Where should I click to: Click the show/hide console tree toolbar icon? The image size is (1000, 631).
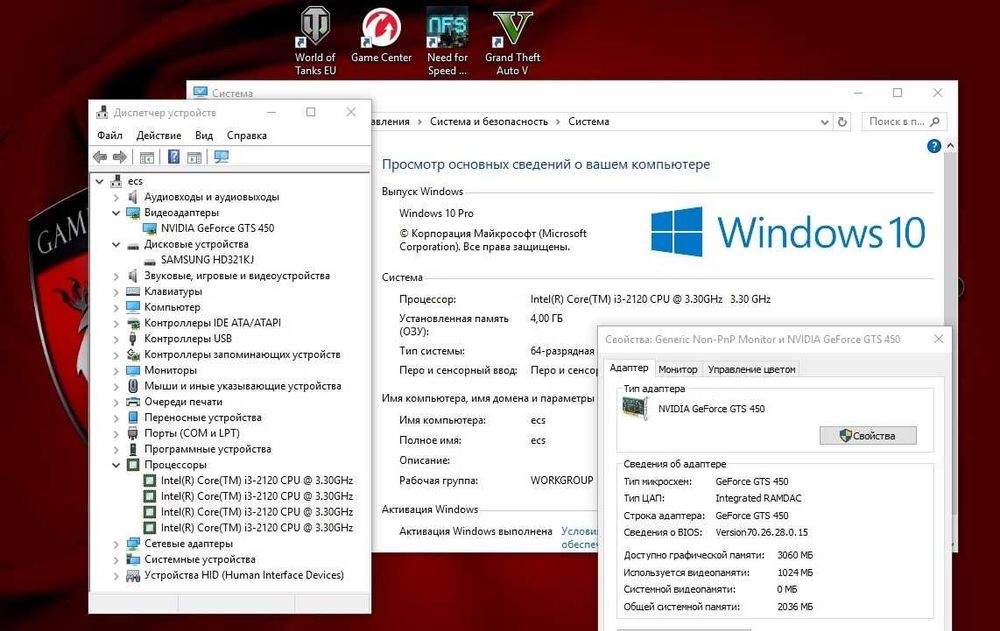(x=147, y=157)
